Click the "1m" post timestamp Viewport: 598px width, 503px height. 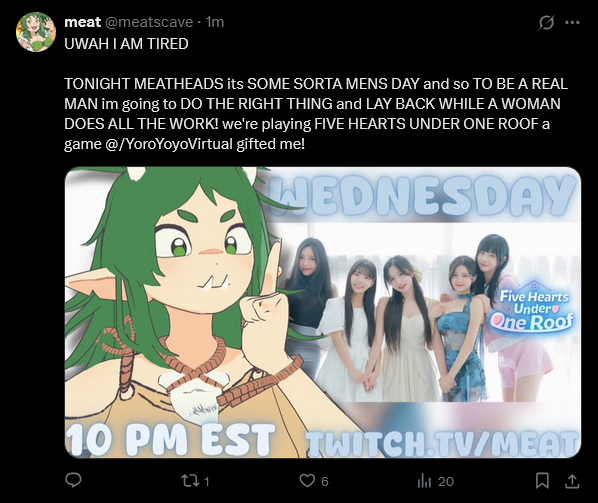215,22
